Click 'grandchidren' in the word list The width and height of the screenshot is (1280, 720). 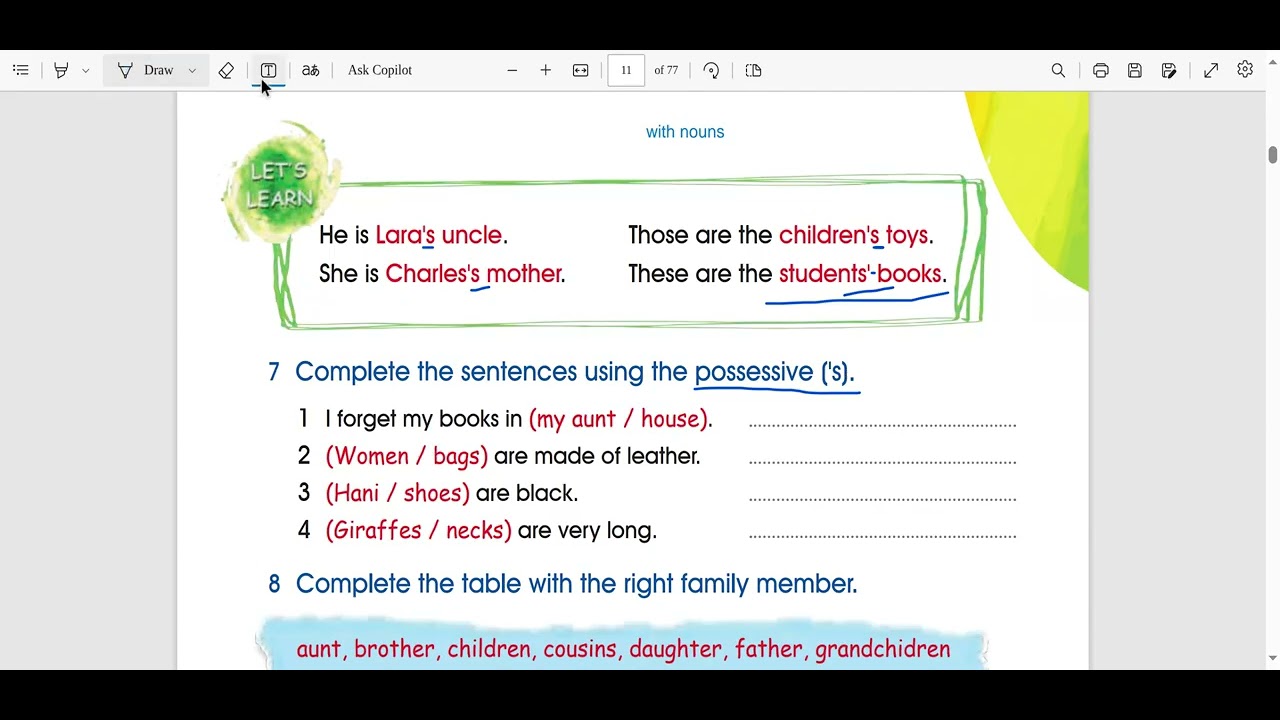tap(883, 649)
